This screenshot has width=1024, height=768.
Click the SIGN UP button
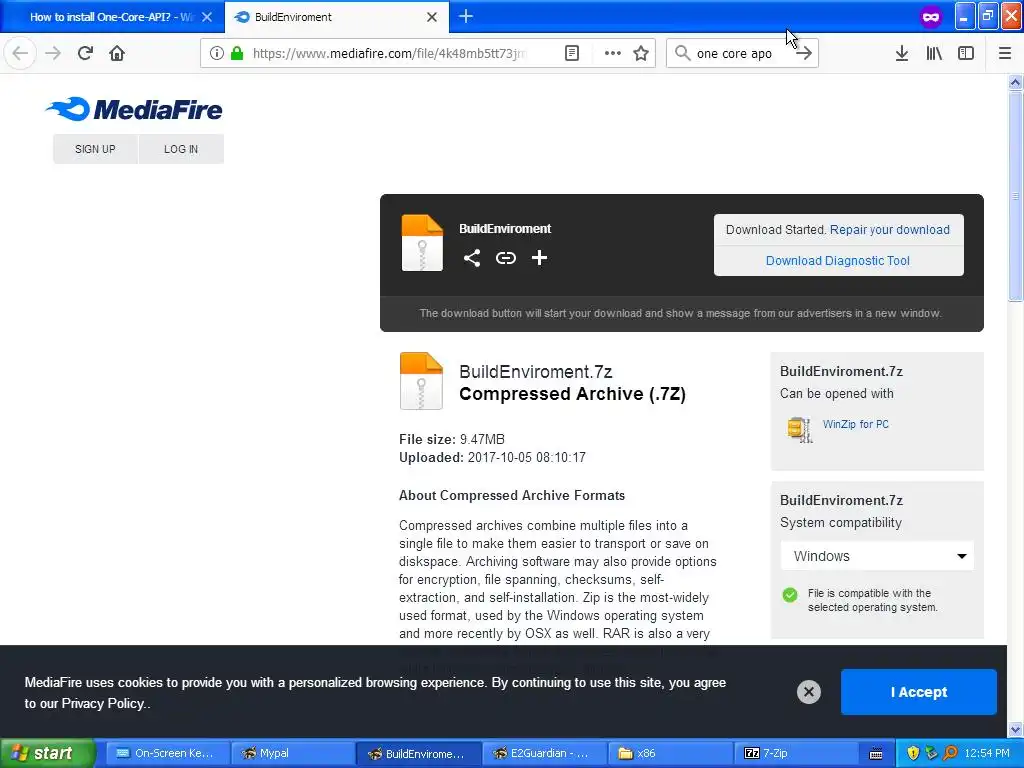(95, 149)
